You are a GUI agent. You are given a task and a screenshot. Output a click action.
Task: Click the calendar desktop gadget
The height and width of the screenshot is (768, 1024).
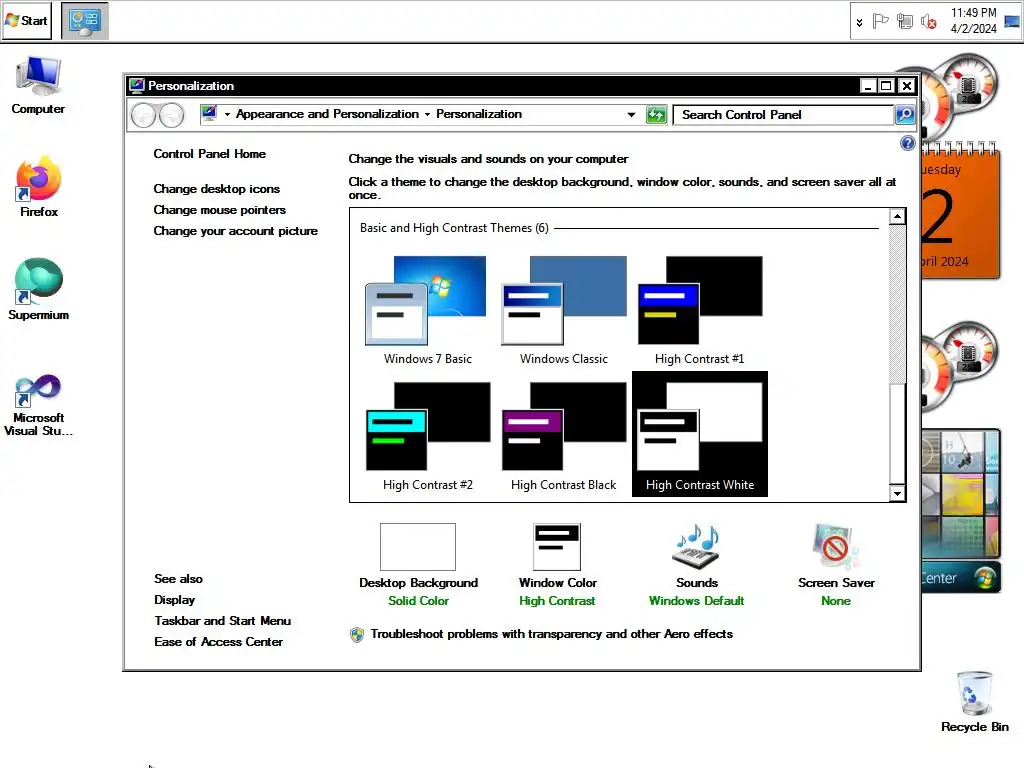click(x=960, y=212)
